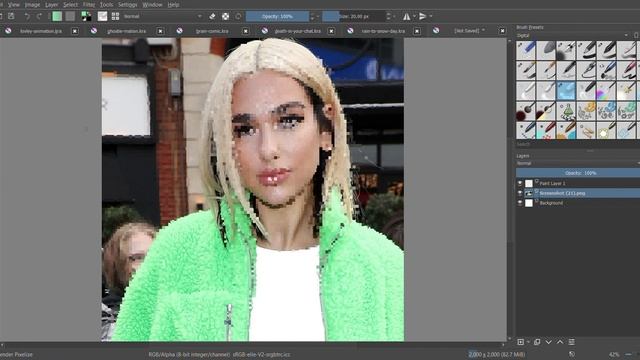This screenshot has height=360, width=640.
Task: Open the blending mode dropdown set to Normal
Action: point(162,16)
